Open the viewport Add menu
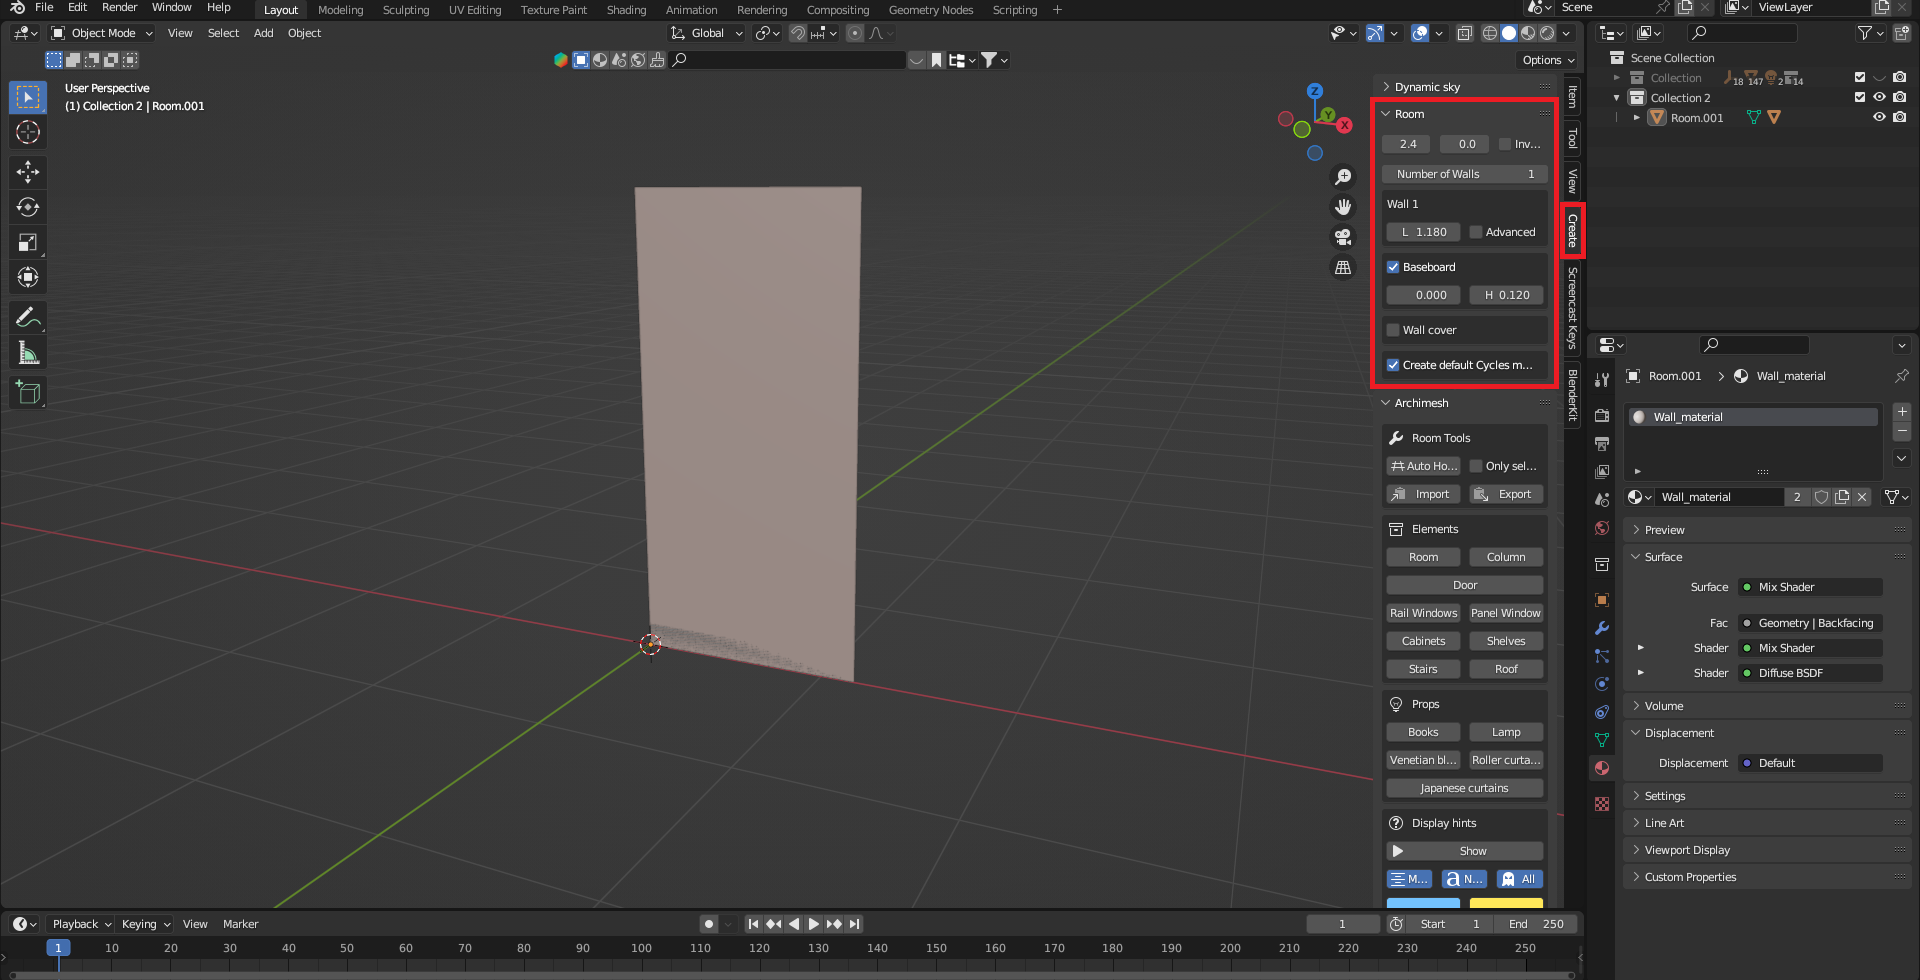This screenshot has width=1920, height=980. 263,33
